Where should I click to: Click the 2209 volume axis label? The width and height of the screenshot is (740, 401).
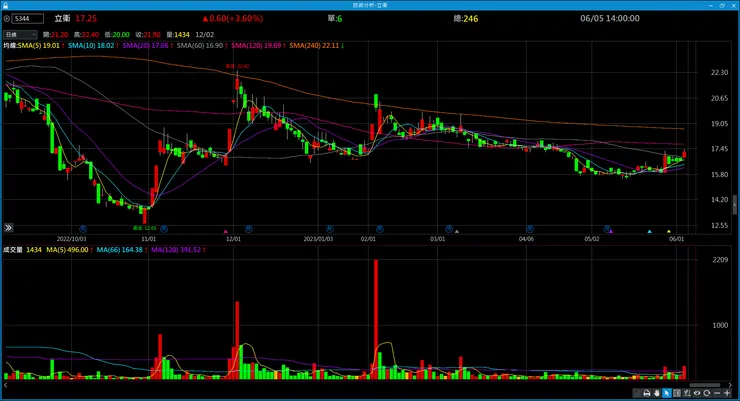[720, 259]
